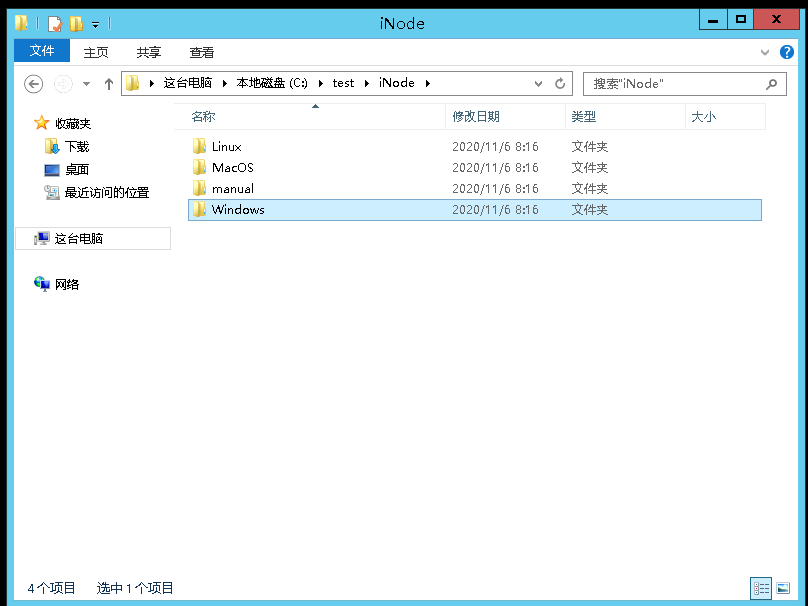Viewport: 808px width, 606px height.
Task: Click the manual folder name
Action: 233,189
